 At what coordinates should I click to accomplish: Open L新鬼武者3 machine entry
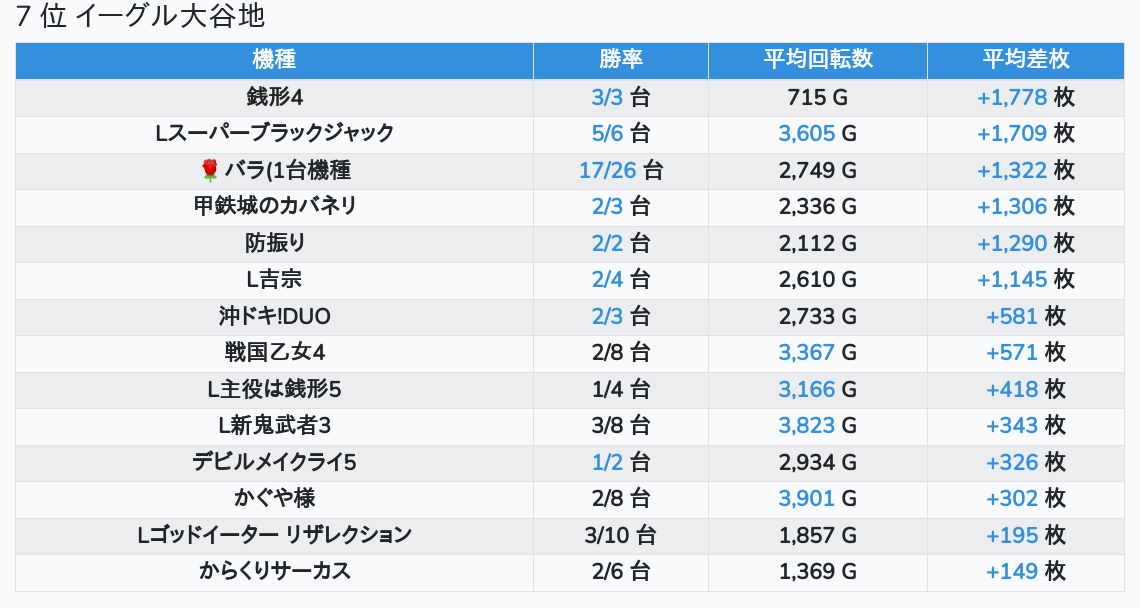(x=274, y=426)
